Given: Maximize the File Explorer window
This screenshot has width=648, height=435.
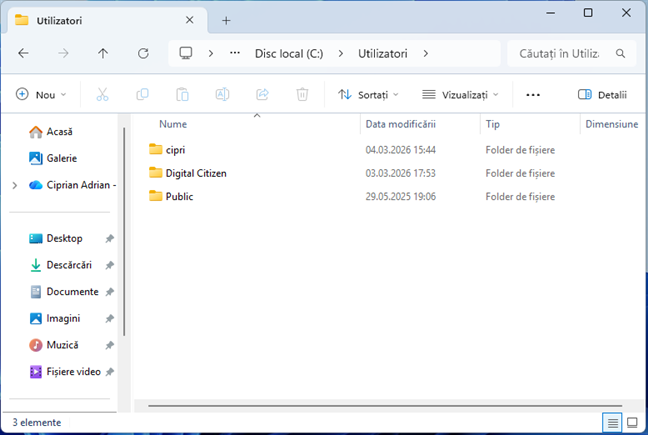Looking at the screenshot, I should (588, 13).
